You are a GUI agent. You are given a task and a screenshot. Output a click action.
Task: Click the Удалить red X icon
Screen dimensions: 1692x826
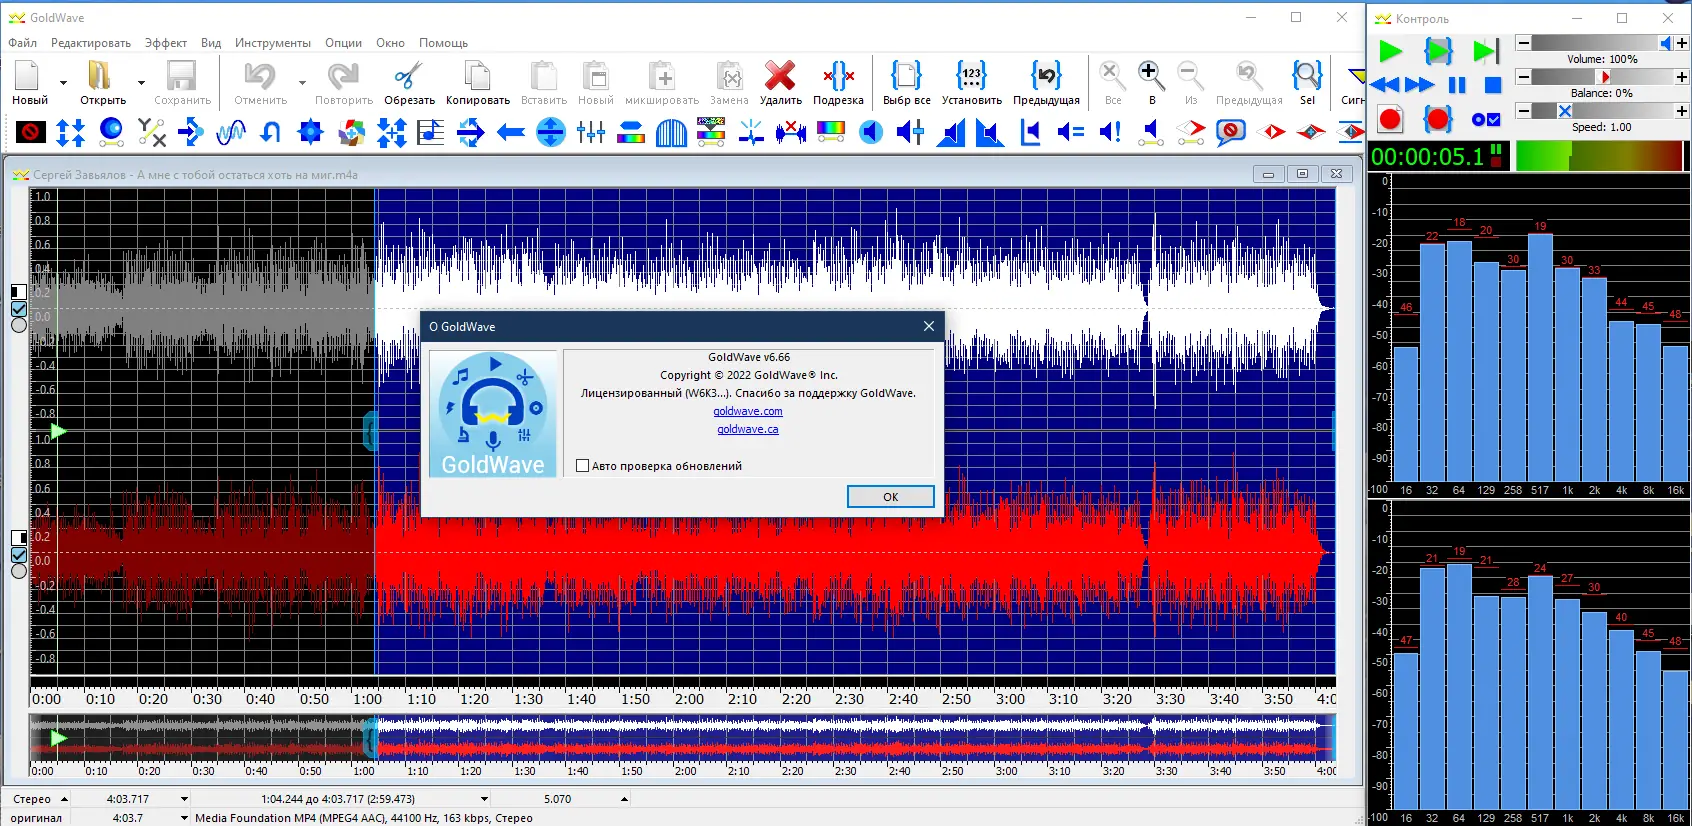click(780, 77)
